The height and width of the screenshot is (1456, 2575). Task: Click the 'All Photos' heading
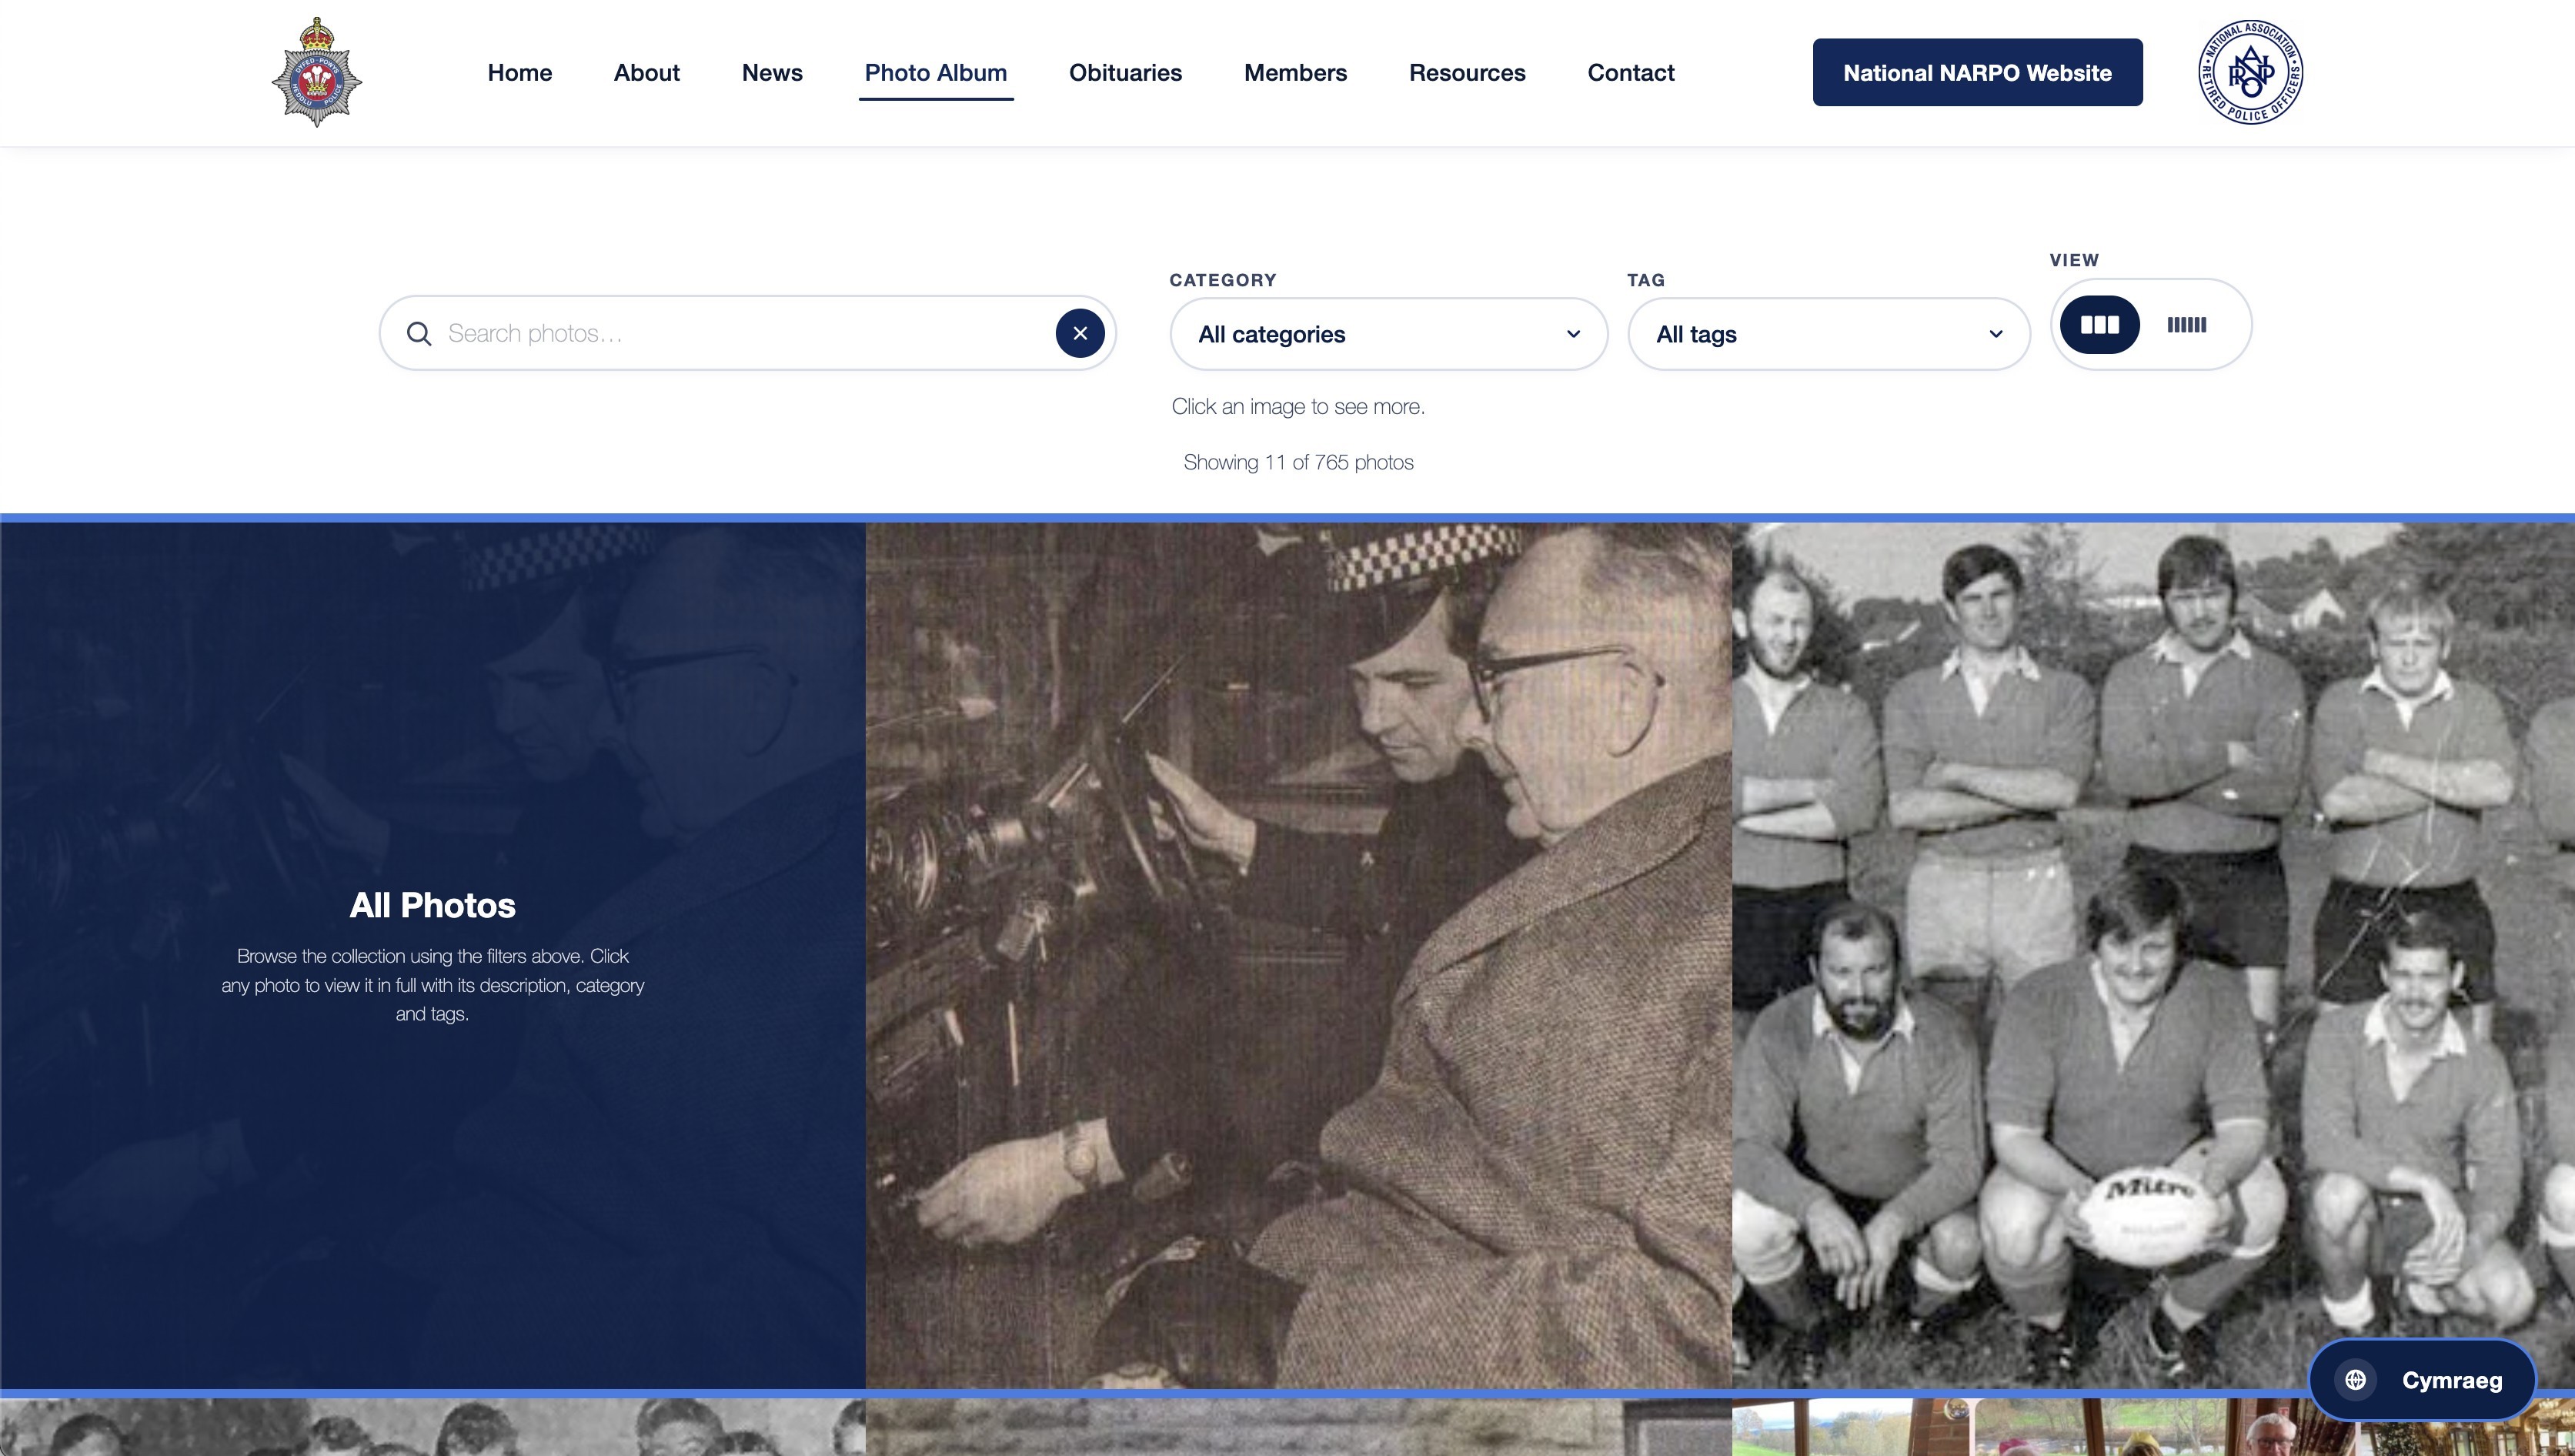point(432,905)
